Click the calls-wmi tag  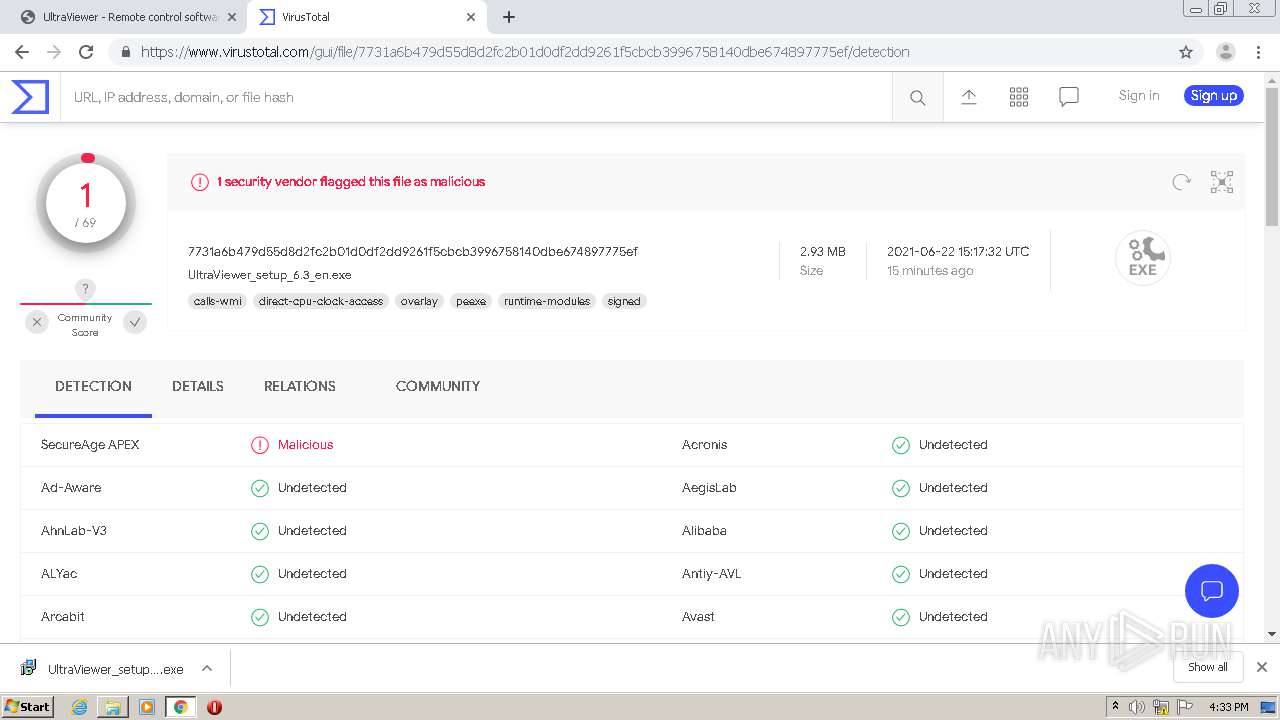(218, 301)
